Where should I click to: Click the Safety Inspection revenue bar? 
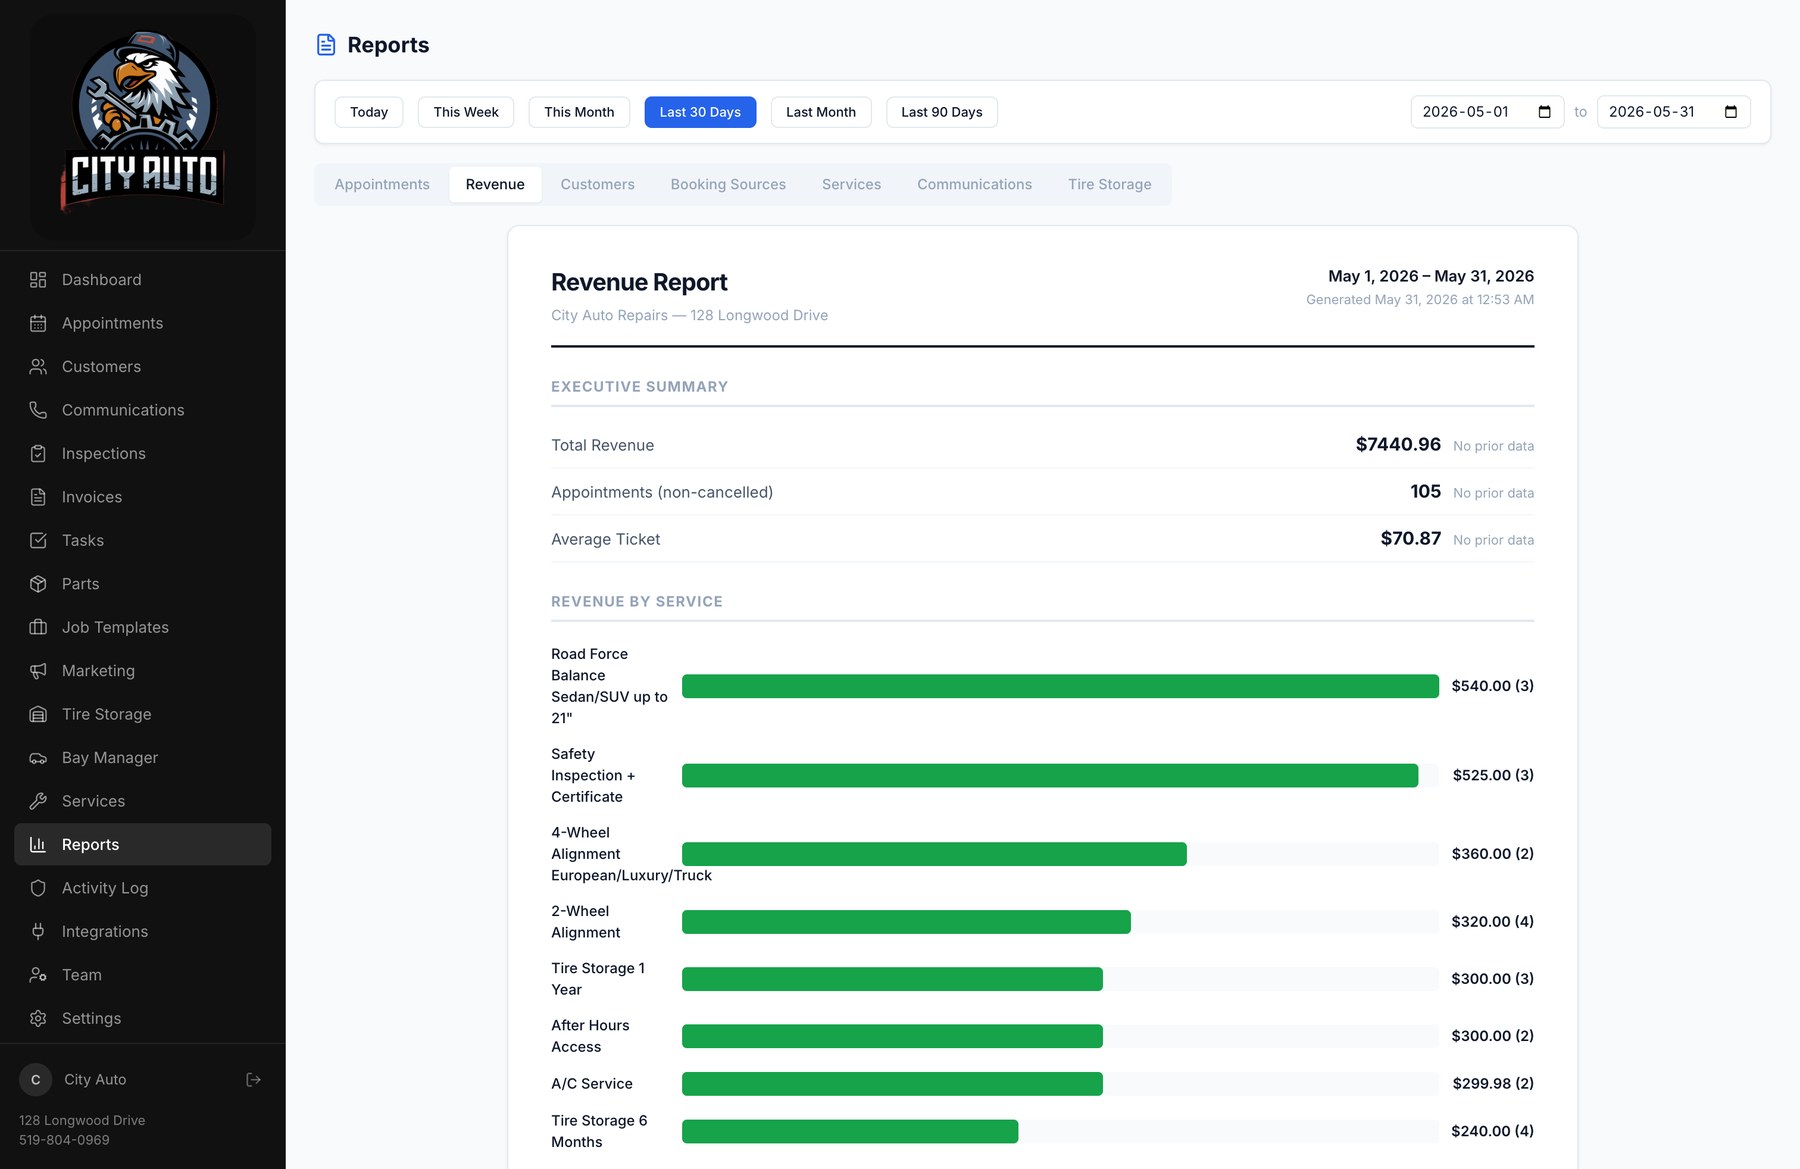pos(1050,776)
